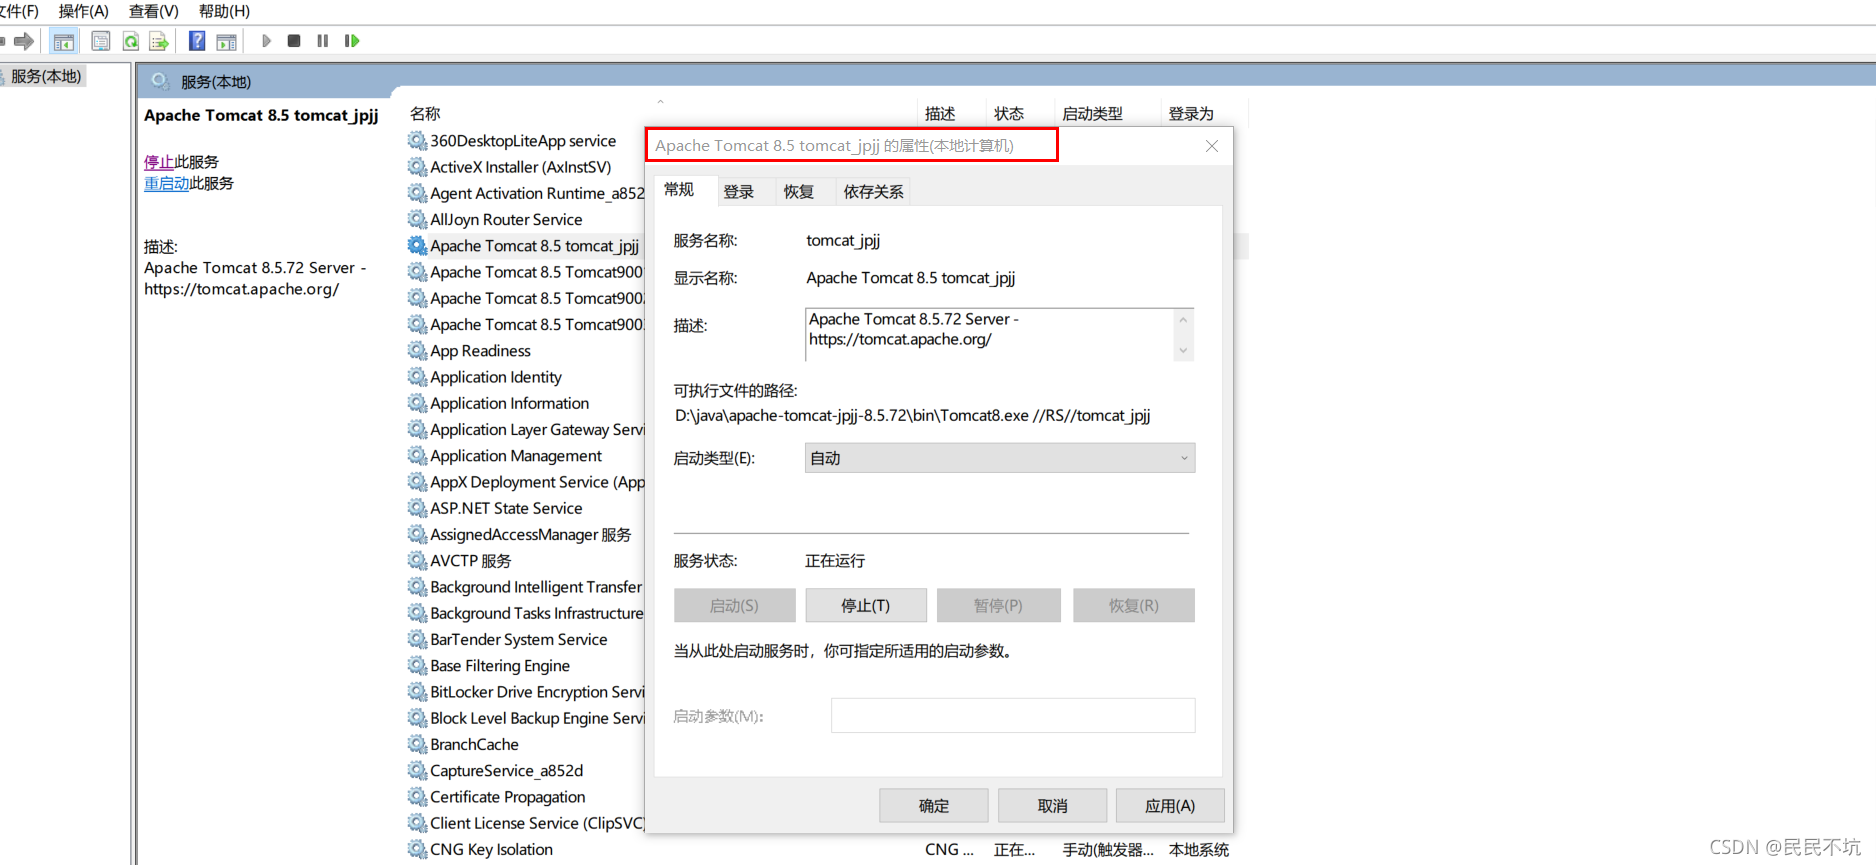Click the 暂停(P) button

click(999, 606)
